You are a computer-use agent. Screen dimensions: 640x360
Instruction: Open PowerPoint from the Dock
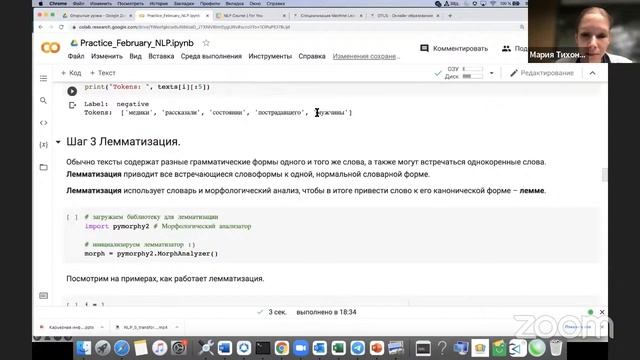tap(376, 348)
